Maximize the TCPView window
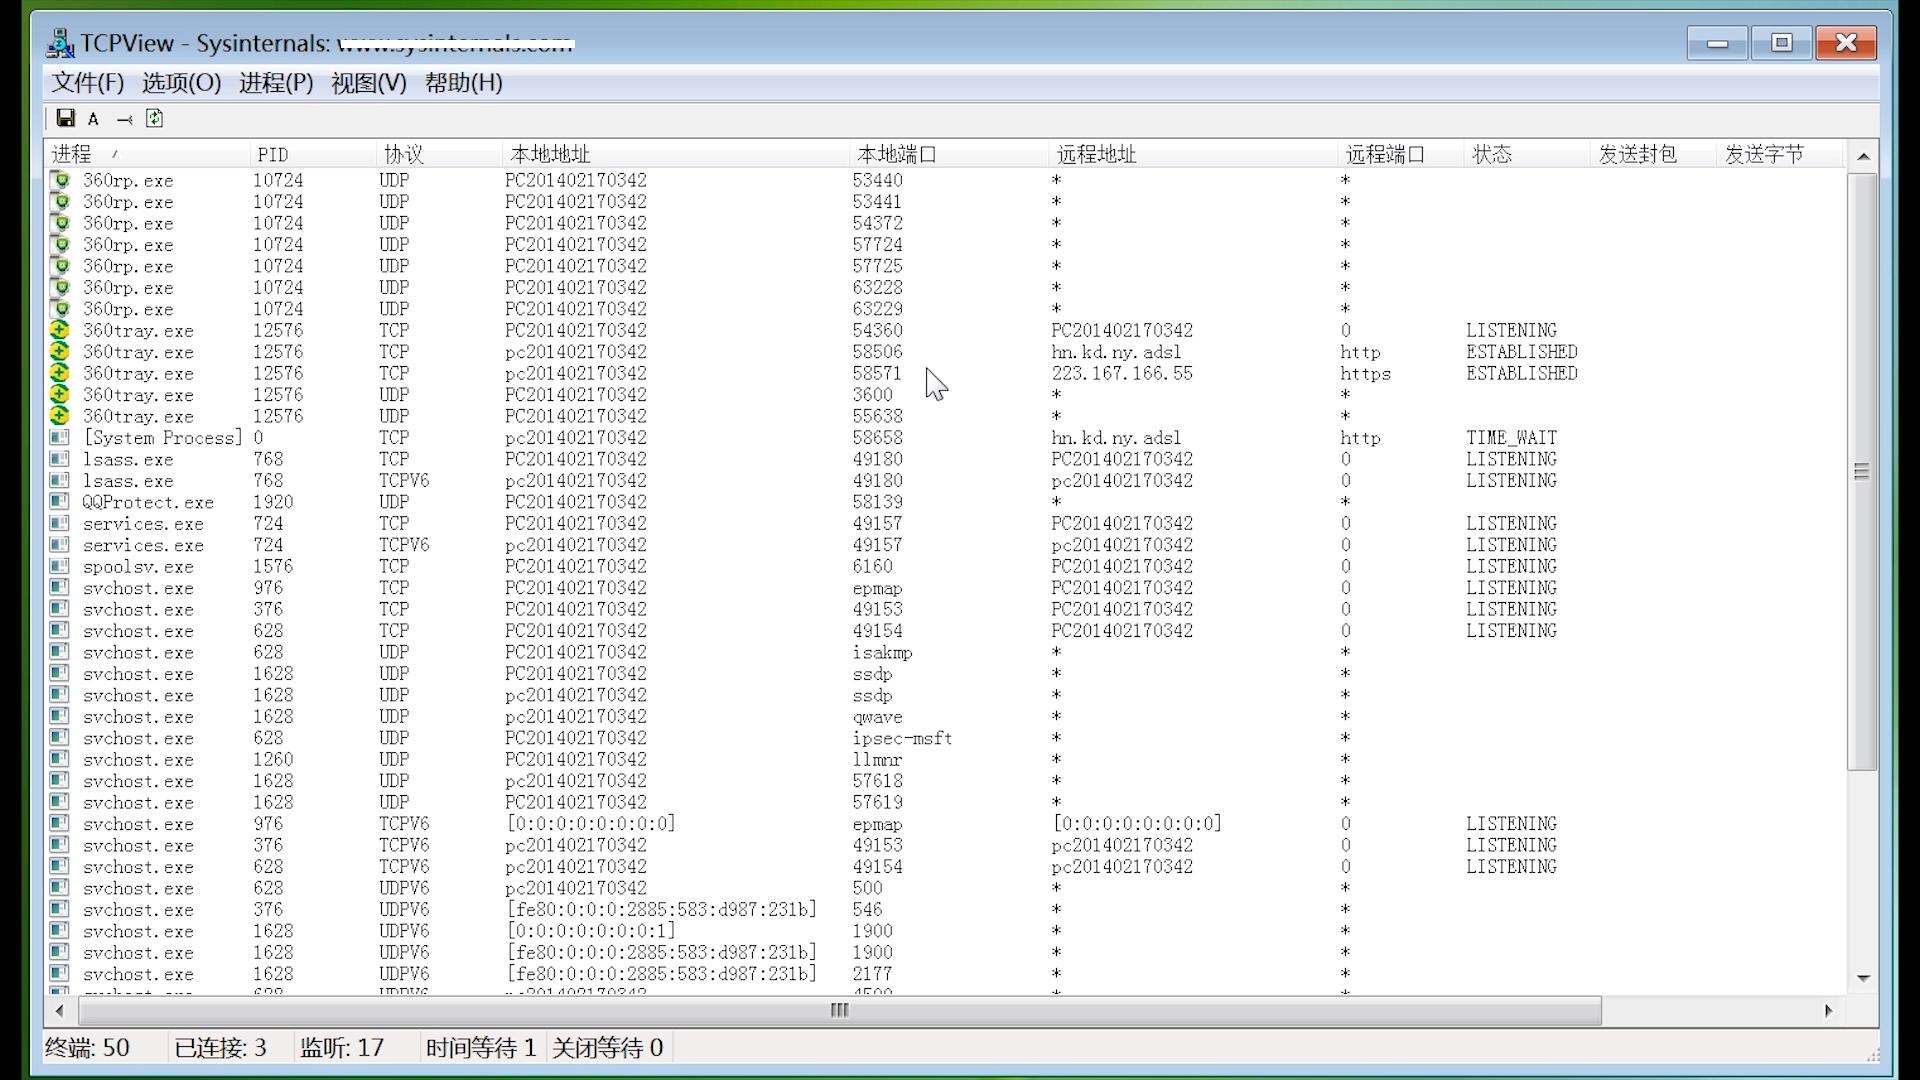Image resolution: width=1920 pixels, height=1080 pixels. (1781, 43)
